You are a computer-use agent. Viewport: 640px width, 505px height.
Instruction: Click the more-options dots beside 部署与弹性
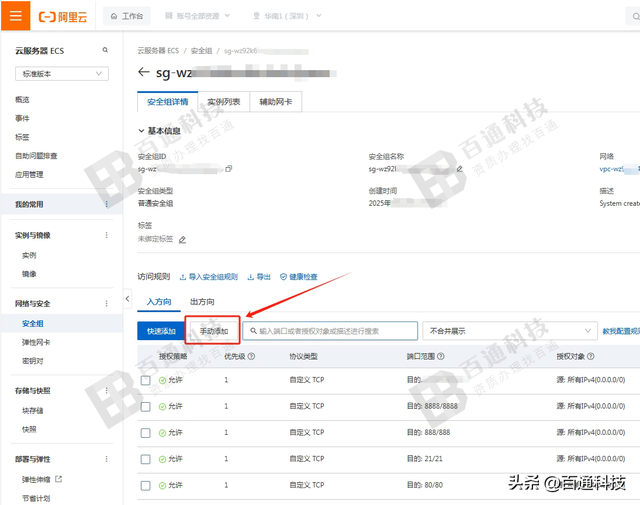pos(107,459)
